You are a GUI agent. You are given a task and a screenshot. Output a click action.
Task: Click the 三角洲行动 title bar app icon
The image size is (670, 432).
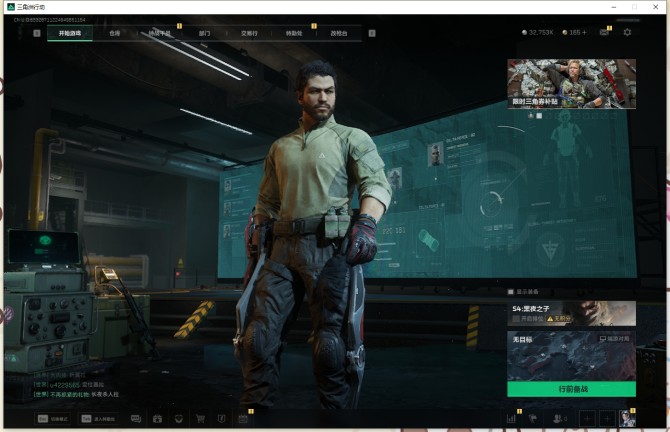[x=11, y=7]
